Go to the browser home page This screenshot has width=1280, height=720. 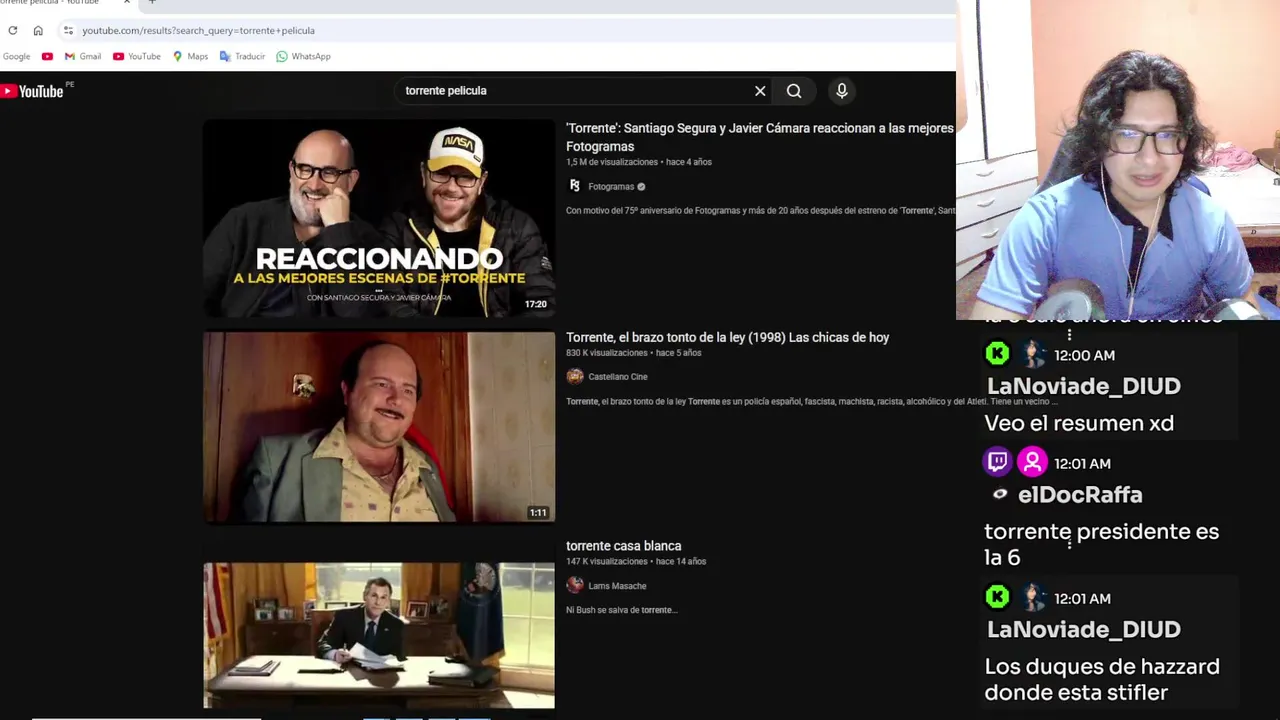[38, 30]
